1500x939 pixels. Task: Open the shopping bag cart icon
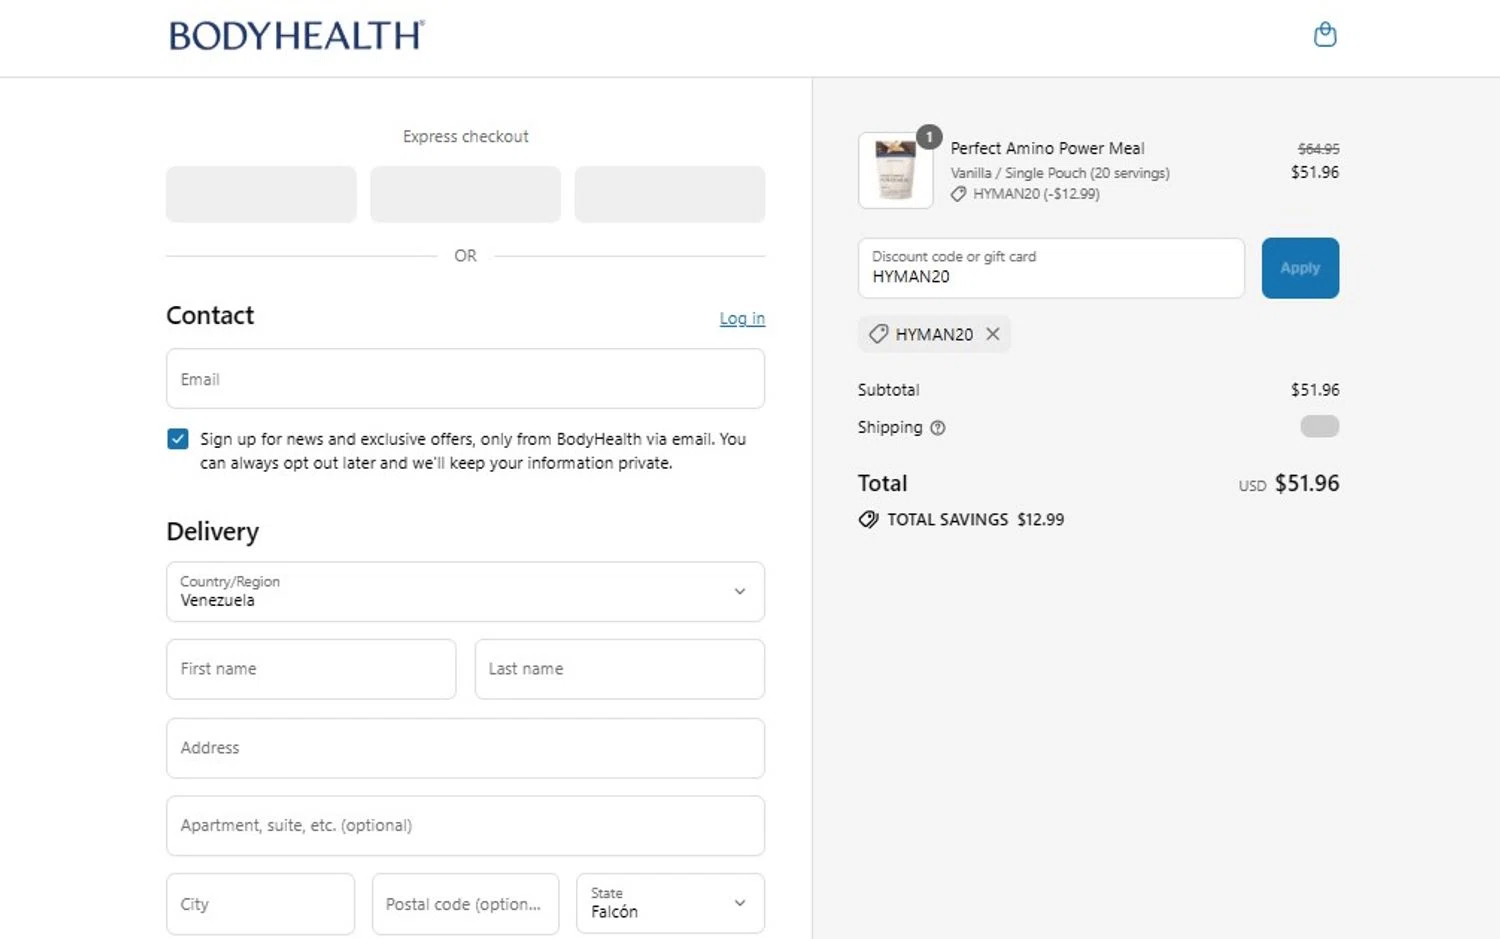(1325, 35)
